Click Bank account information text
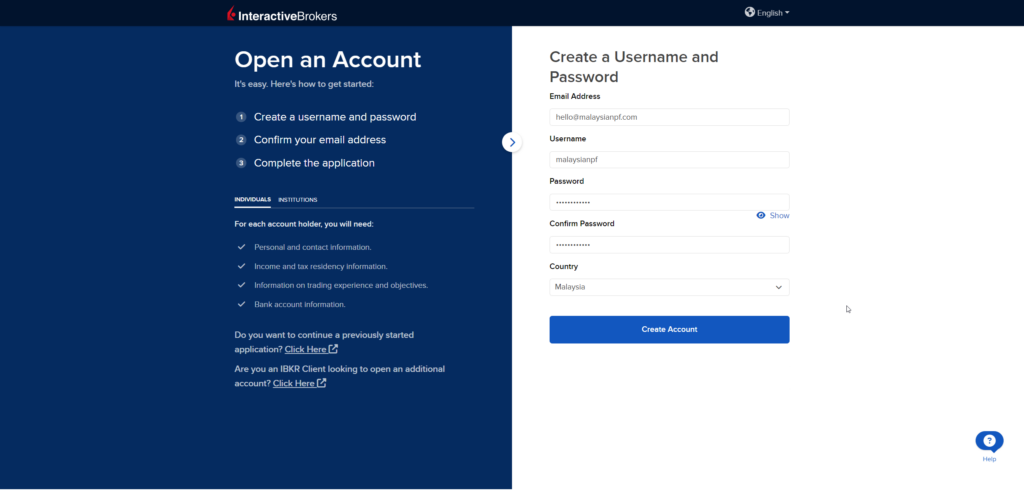 click(x=300, y=304)
